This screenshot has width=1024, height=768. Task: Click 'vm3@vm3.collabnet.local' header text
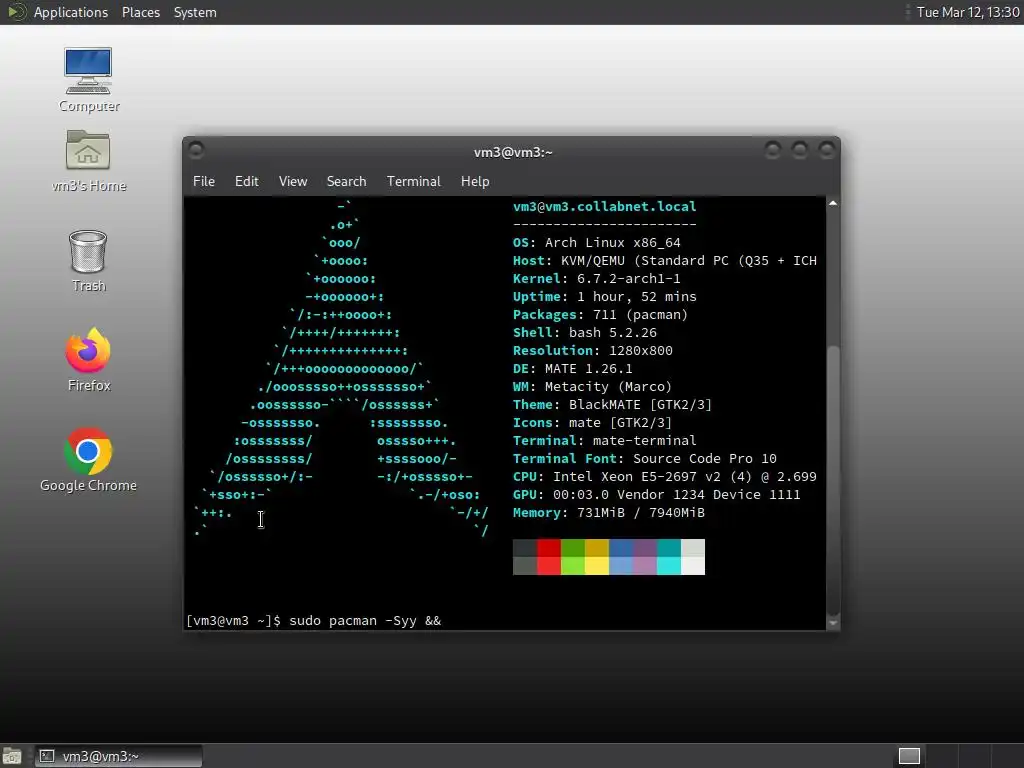605,206
